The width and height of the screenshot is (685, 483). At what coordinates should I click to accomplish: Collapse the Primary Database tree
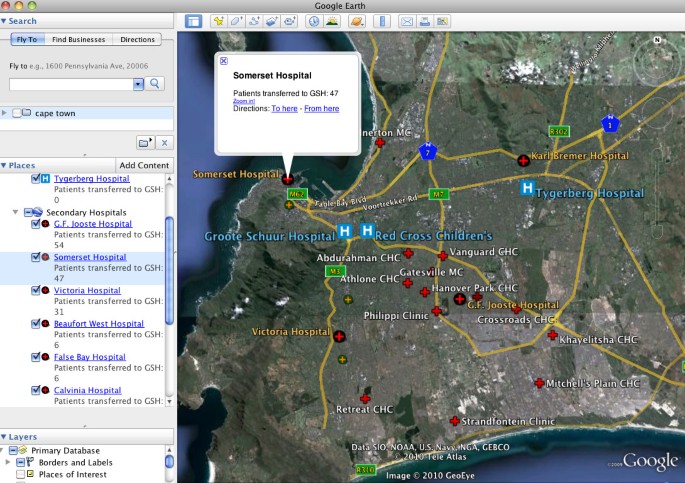point(2,450)
